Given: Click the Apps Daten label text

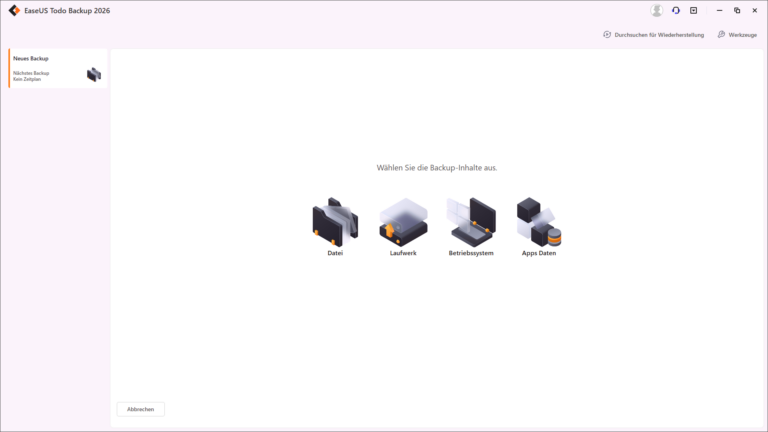Looking at the screenshot, I should pyautogui.click(x=539, y=253).
